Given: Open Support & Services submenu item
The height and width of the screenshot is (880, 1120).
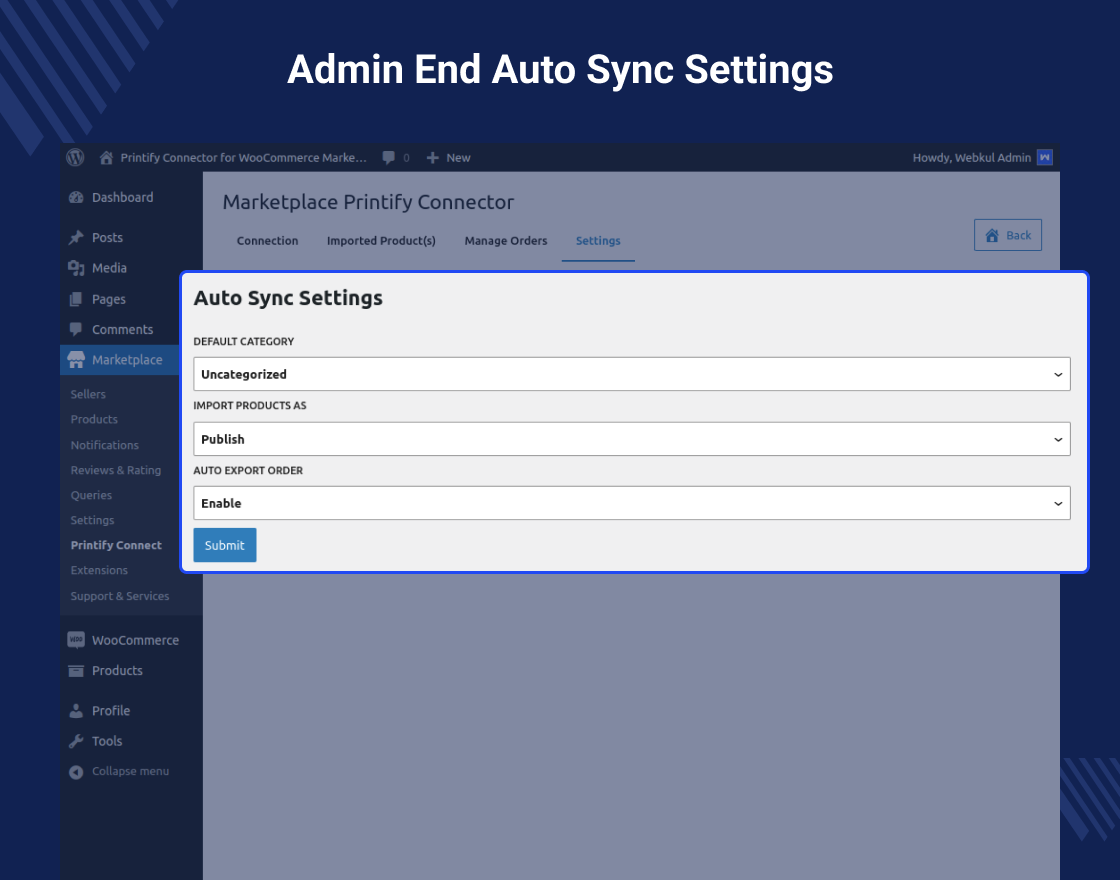Looking at the screenshot, I should click(119, 596).
